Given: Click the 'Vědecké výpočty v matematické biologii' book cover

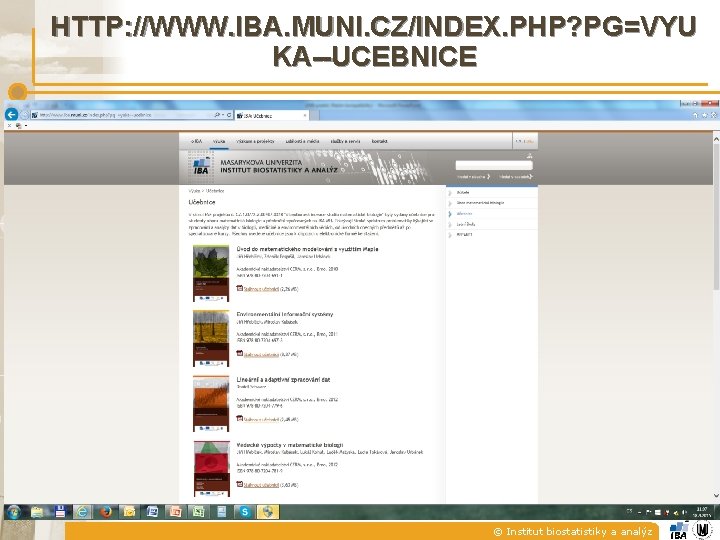Looking at the screenshot, I should [211, 469].
